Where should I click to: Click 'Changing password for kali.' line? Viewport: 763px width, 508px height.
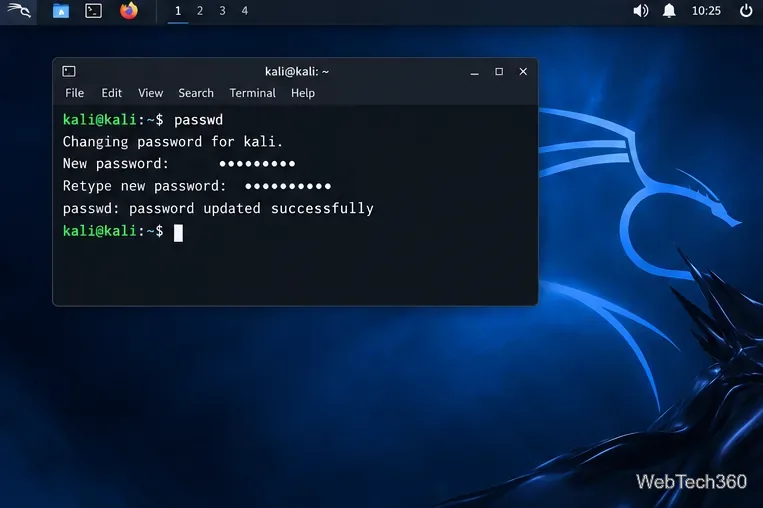tap(173, 142)
